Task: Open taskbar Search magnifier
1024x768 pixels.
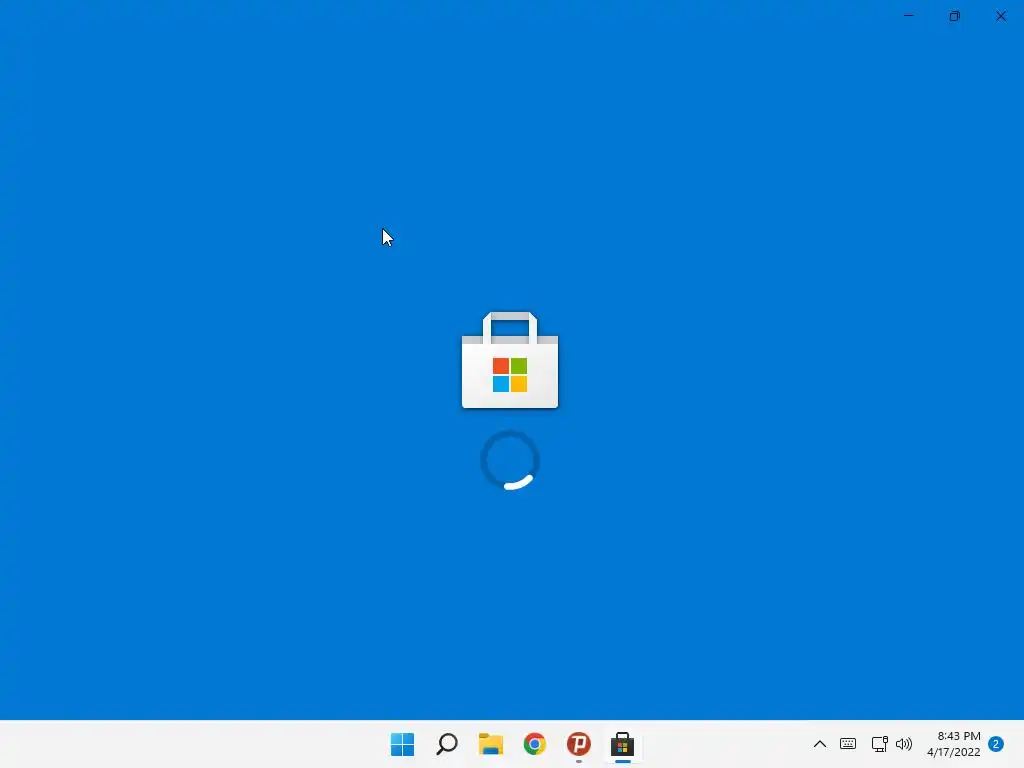Action: point(447,744)
